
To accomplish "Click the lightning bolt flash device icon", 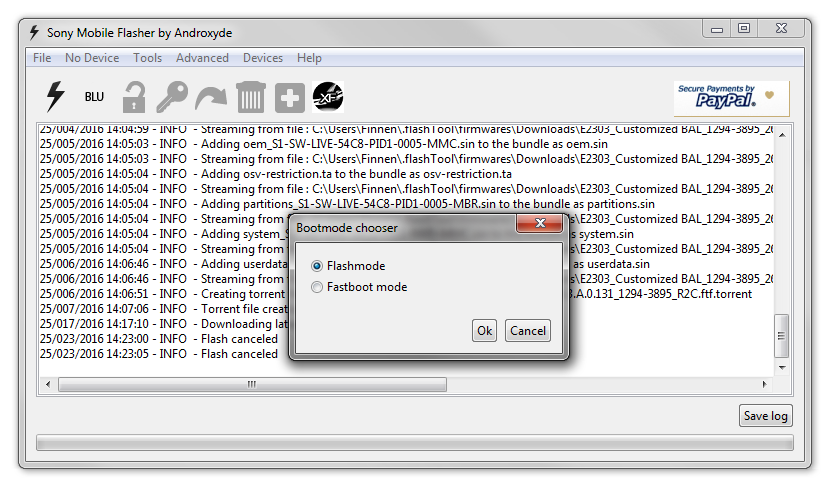I will point(55,97).
